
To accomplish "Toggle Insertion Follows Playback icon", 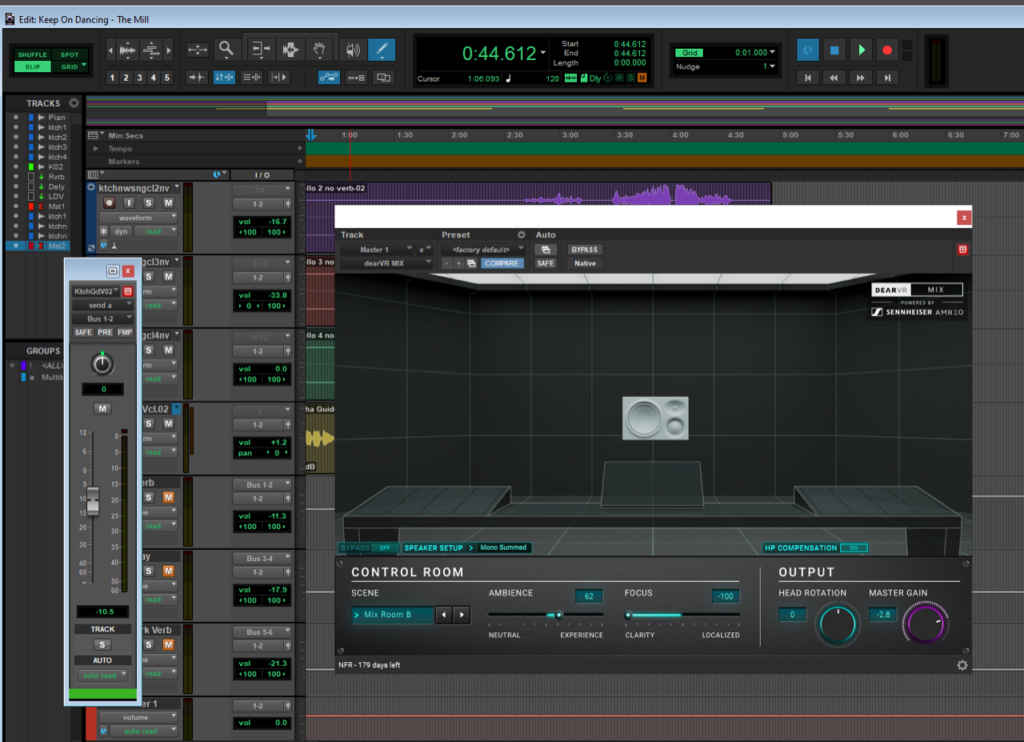I will [279, 77].
